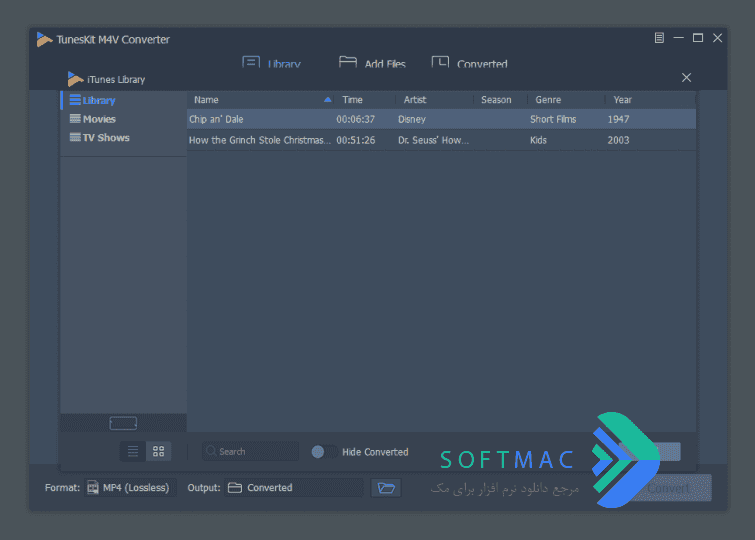Click the Add Files folder icon
Screen dimensions: 755x540
pos(348,62)
